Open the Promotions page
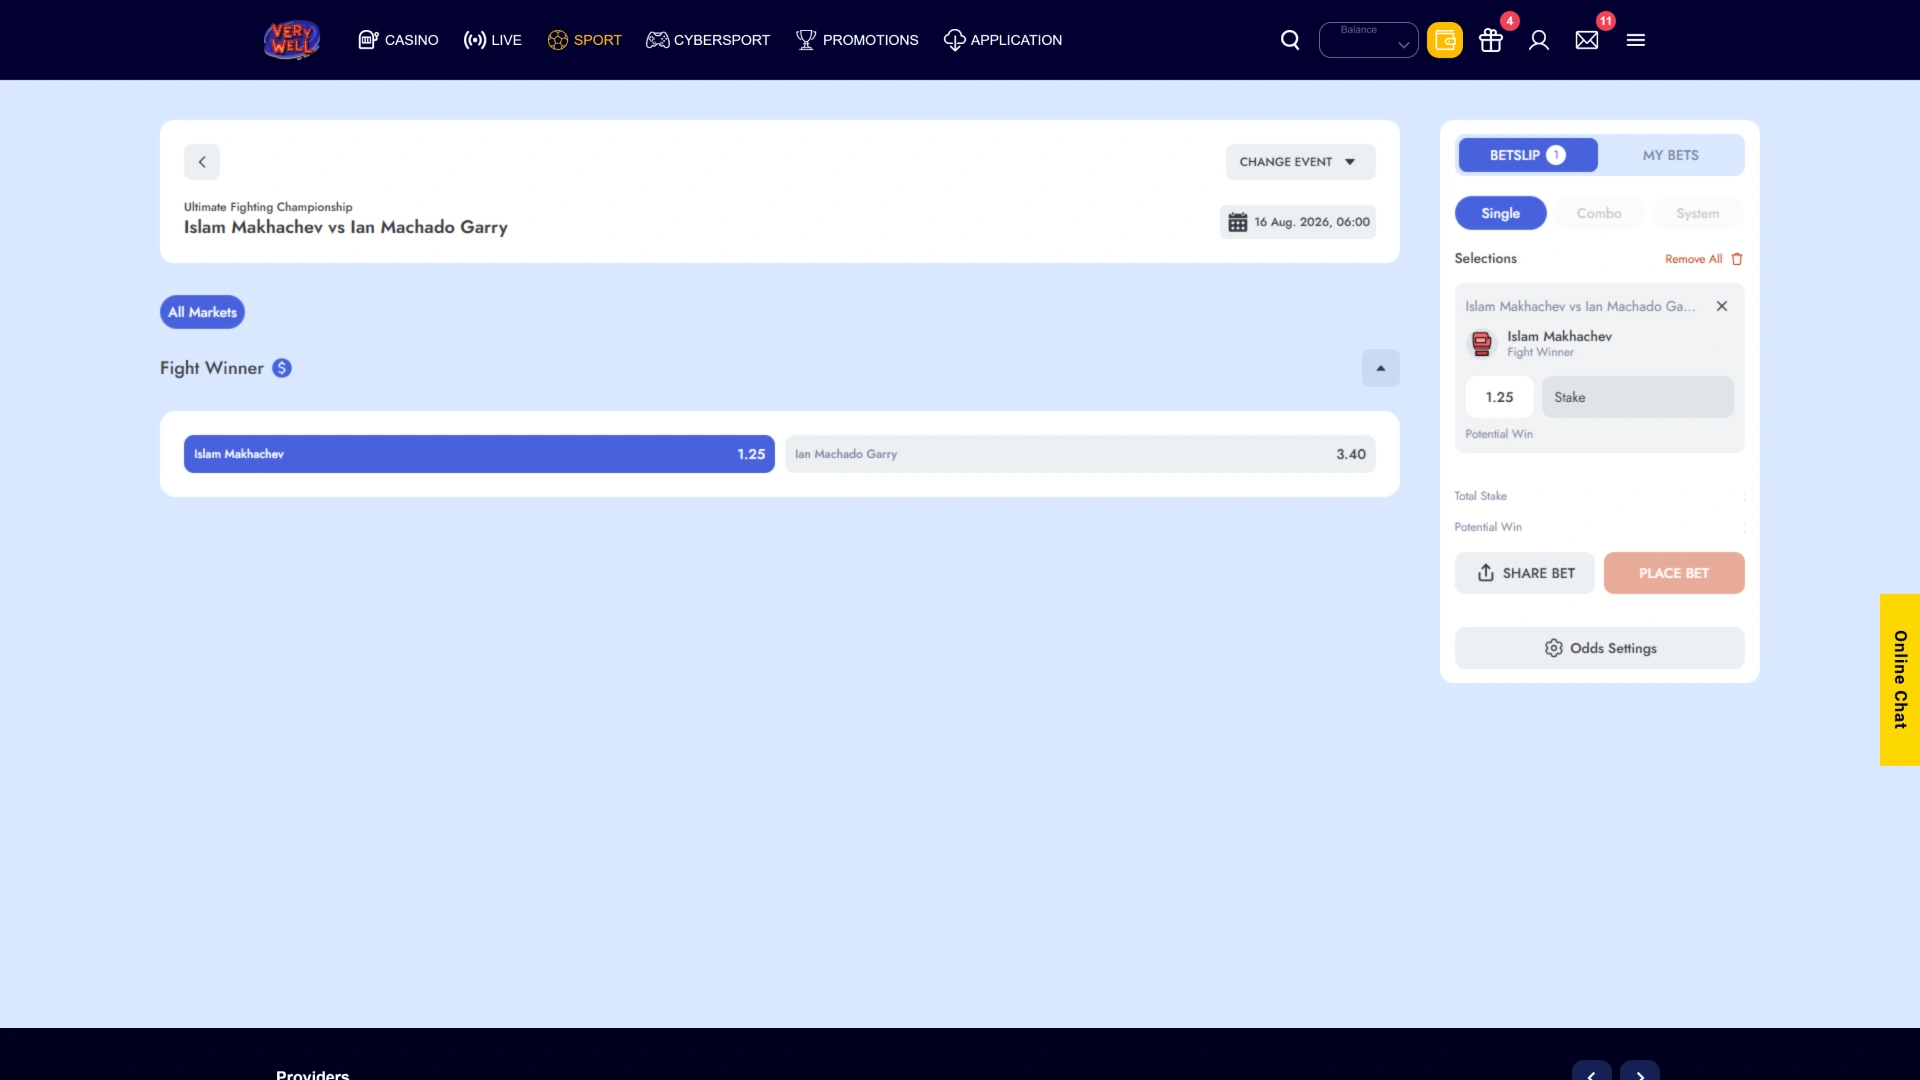 pyautogui.click(x=857, y=40)
